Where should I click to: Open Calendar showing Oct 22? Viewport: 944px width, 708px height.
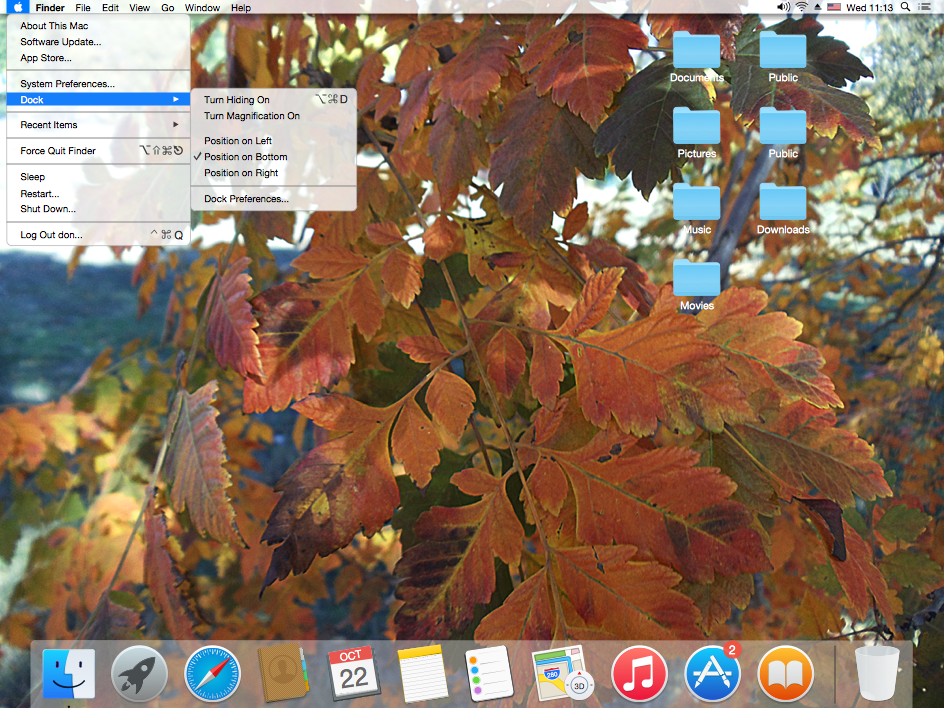(352, 673)
